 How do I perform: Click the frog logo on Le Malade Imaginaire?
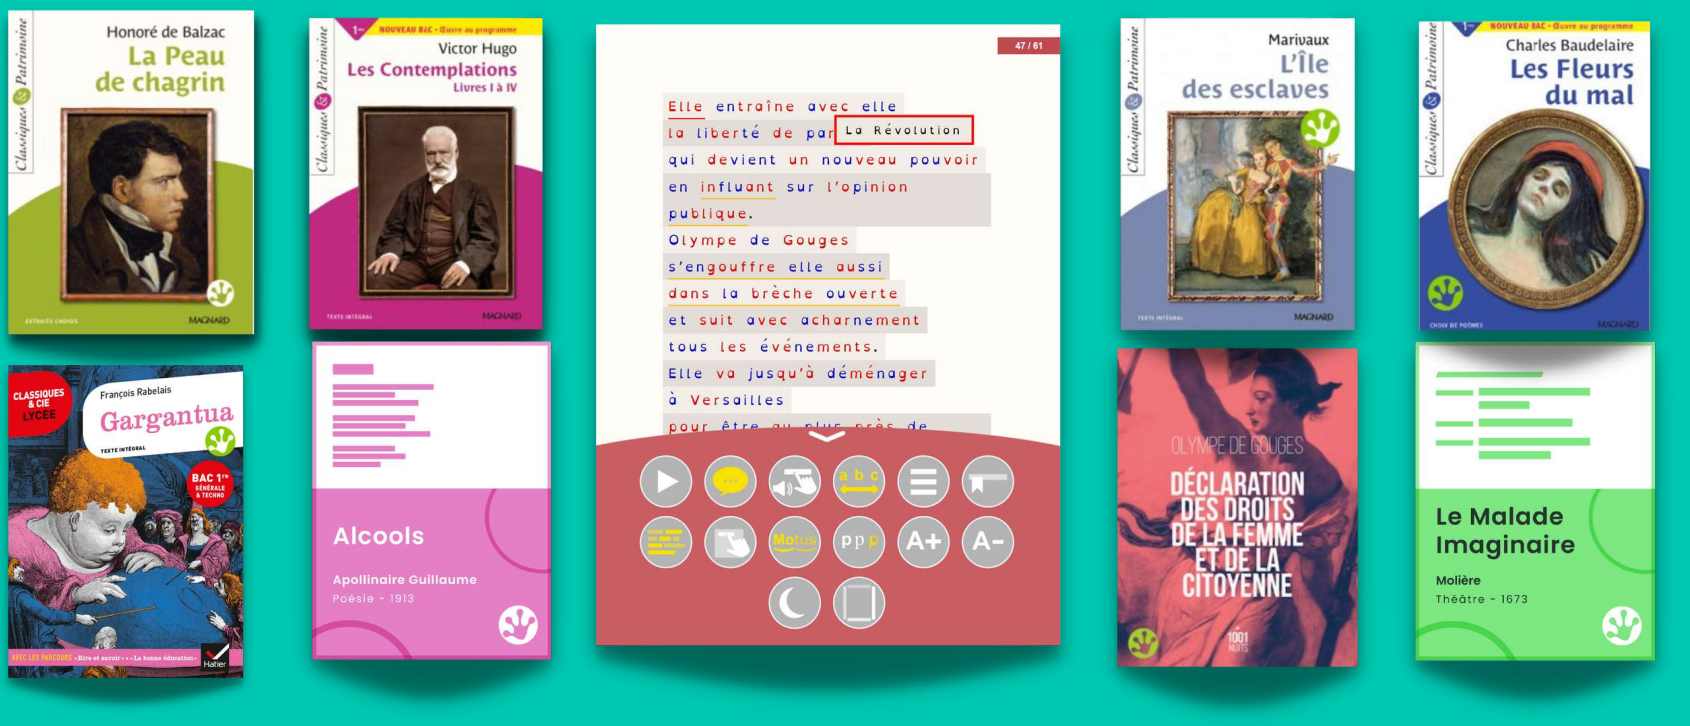coord(1621,626)
